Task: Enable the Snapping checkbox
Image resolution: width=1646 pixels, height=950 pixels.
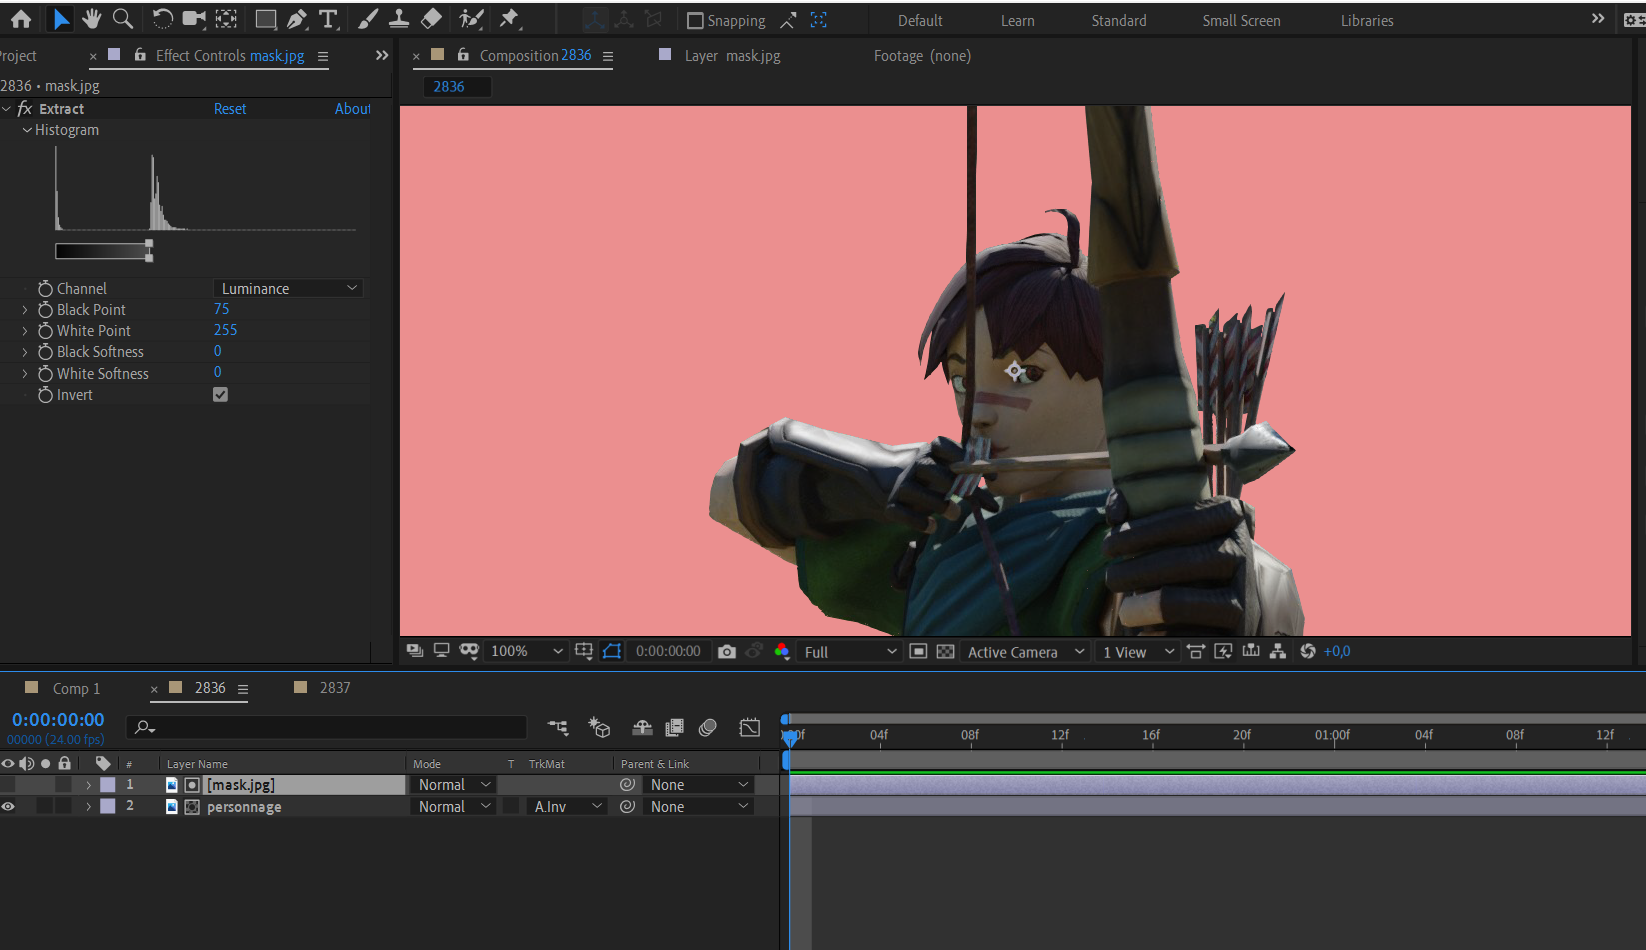Action: click(x=695, y=21)
